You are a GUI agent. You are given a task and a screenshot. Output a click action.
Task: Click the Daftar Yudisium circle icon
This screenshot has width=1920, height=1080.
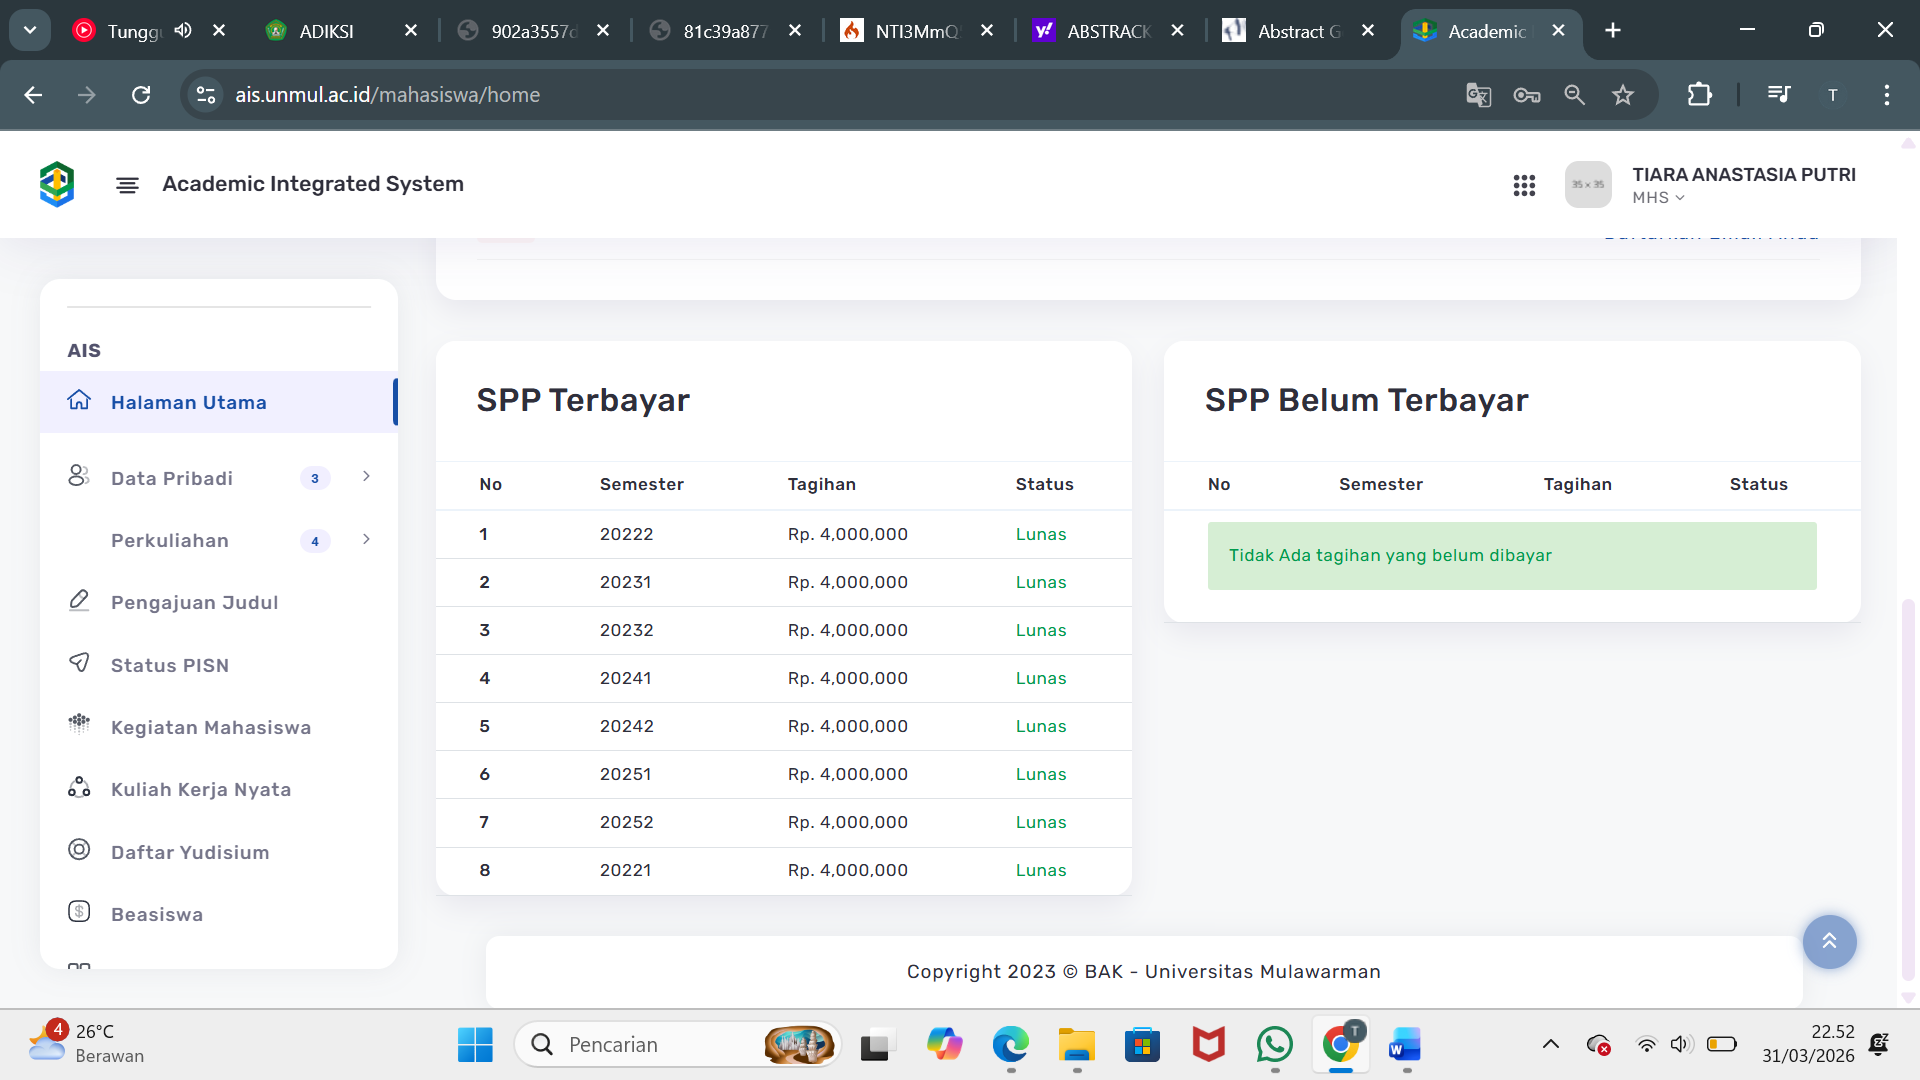point(79,850)
